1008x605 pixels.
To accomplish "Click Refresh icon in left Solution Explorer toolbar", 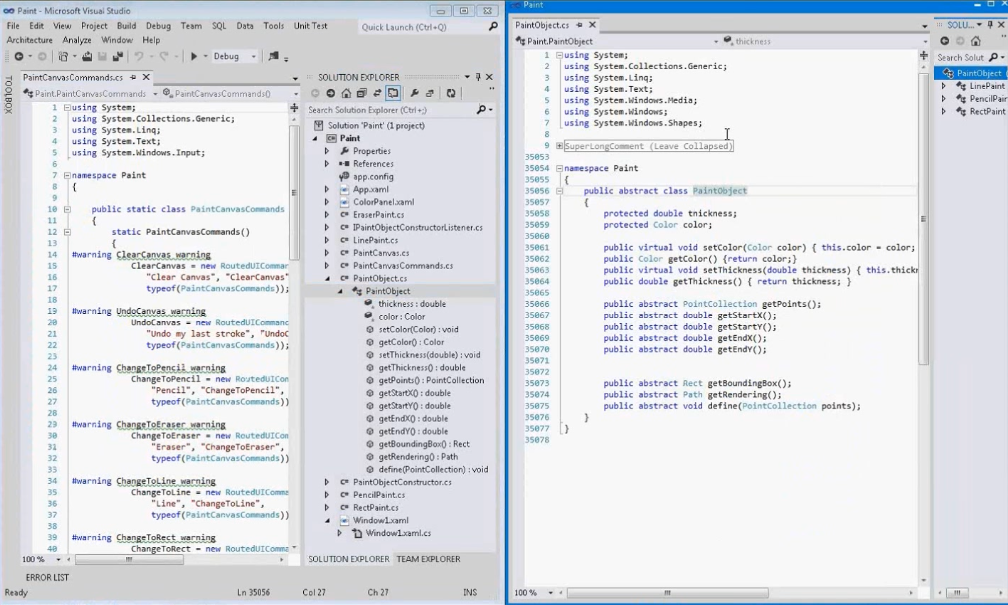I will tap(451, 93).
